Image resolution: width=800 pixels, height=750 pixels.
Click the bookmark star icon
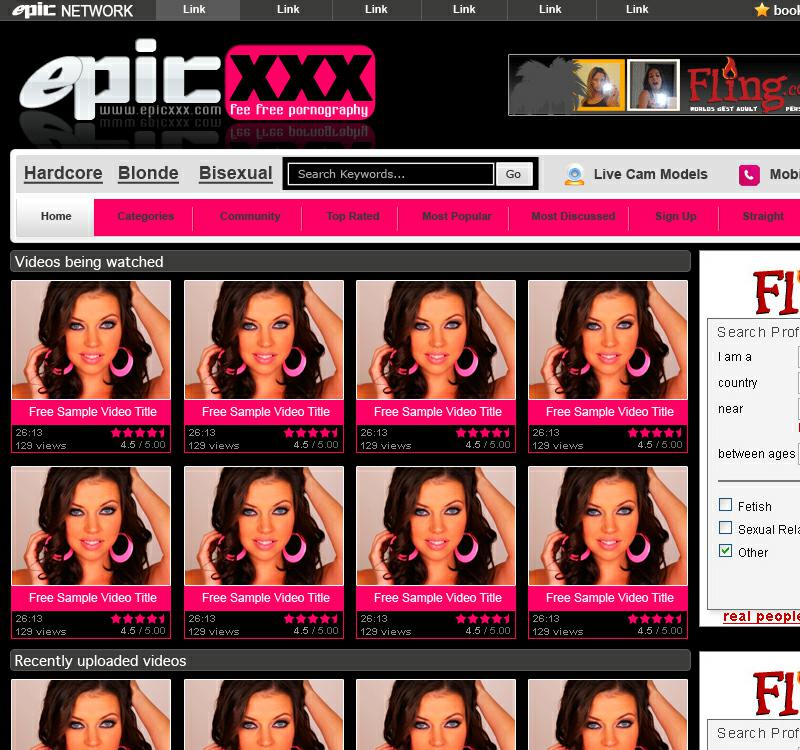click(762, 10)
